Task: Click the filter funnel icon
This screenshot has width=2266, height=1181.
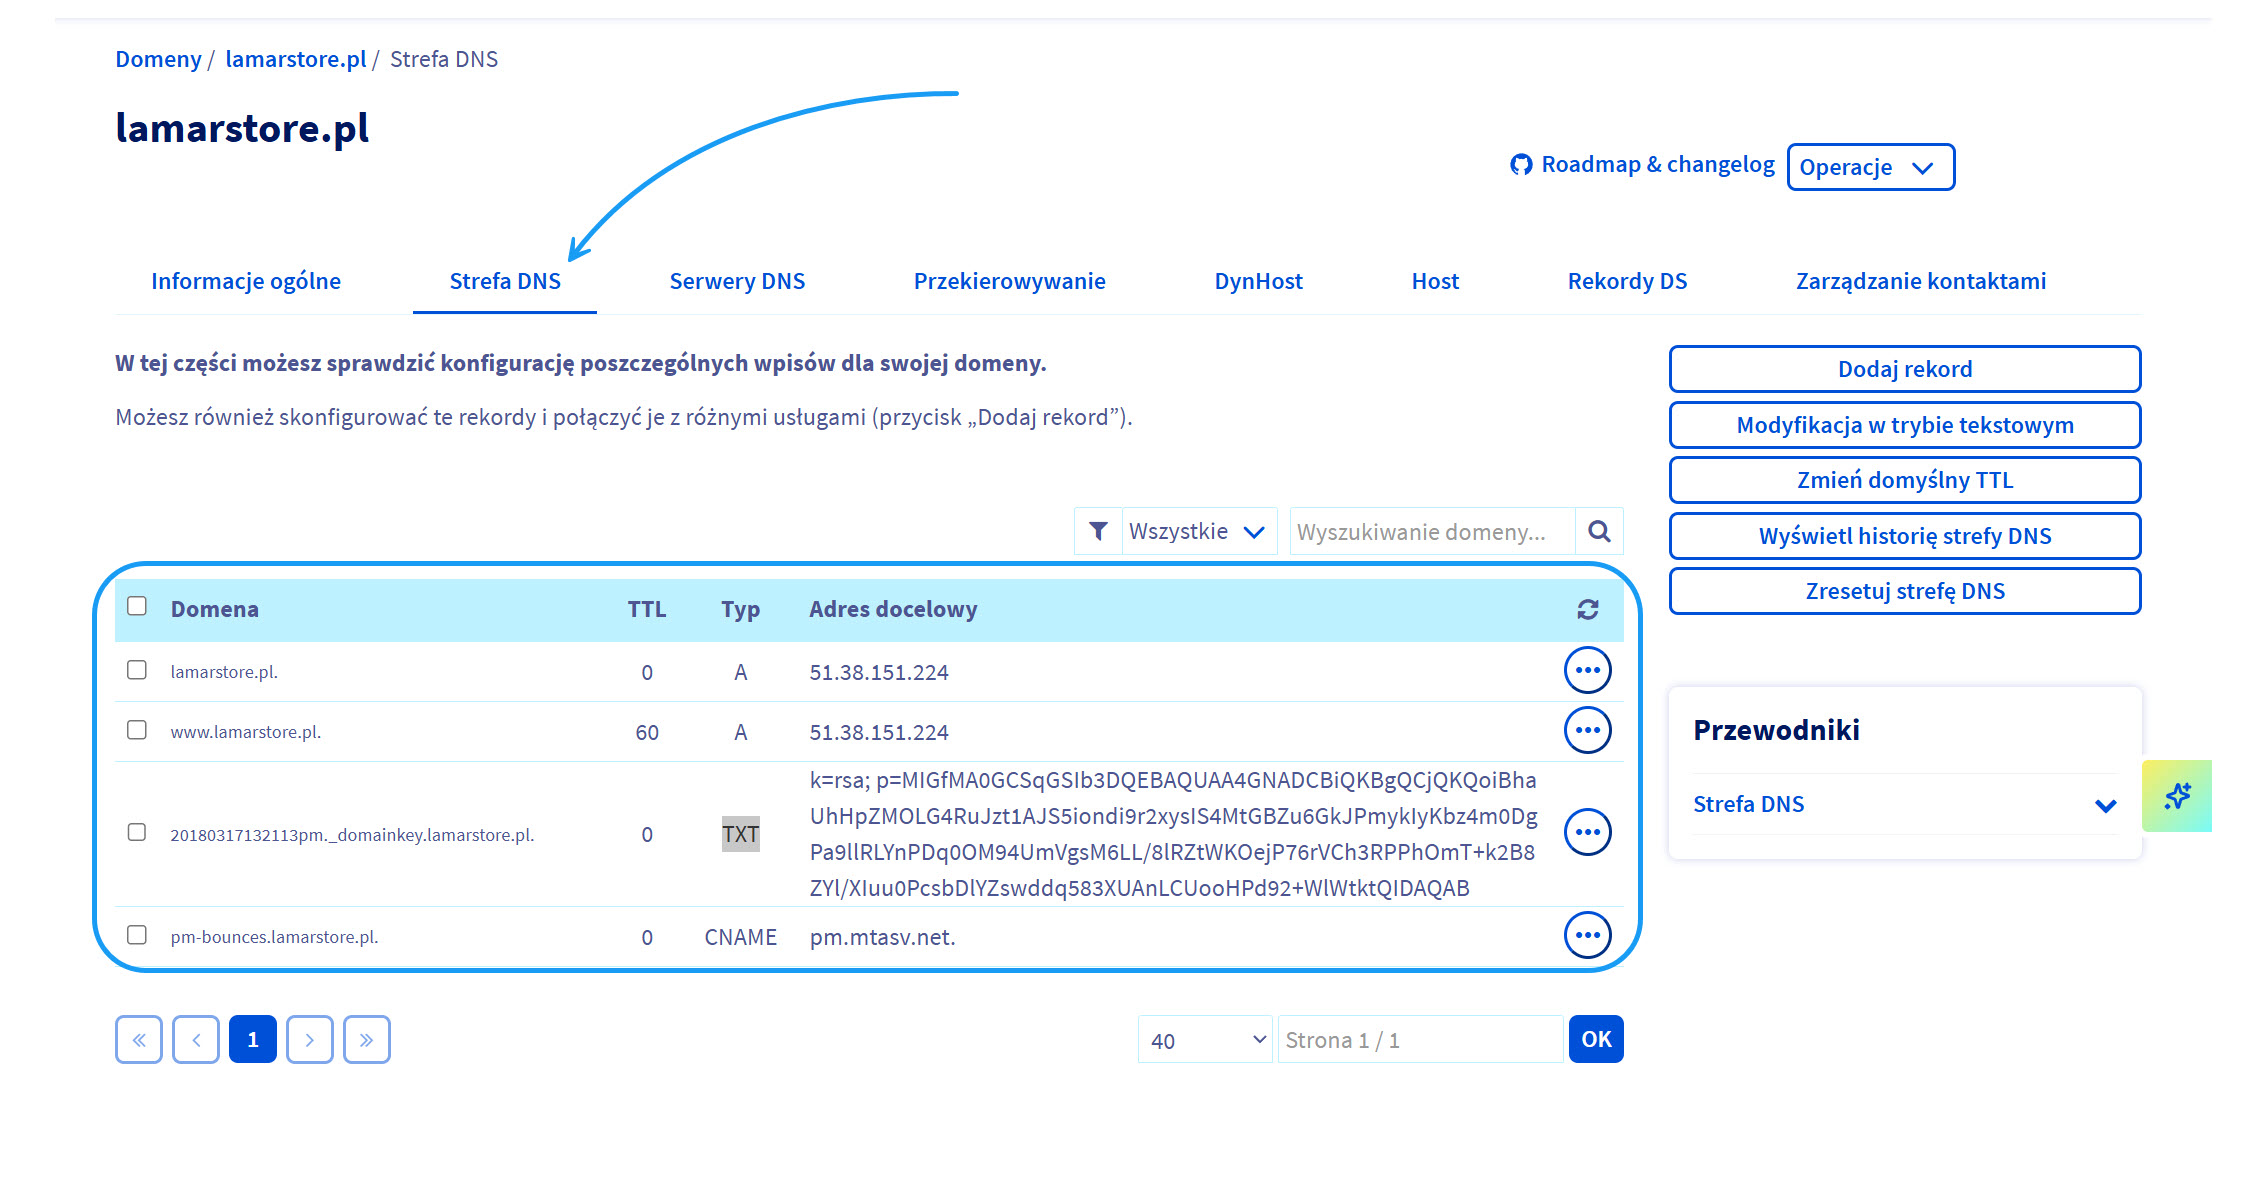Action: (x=1098, y=531)
